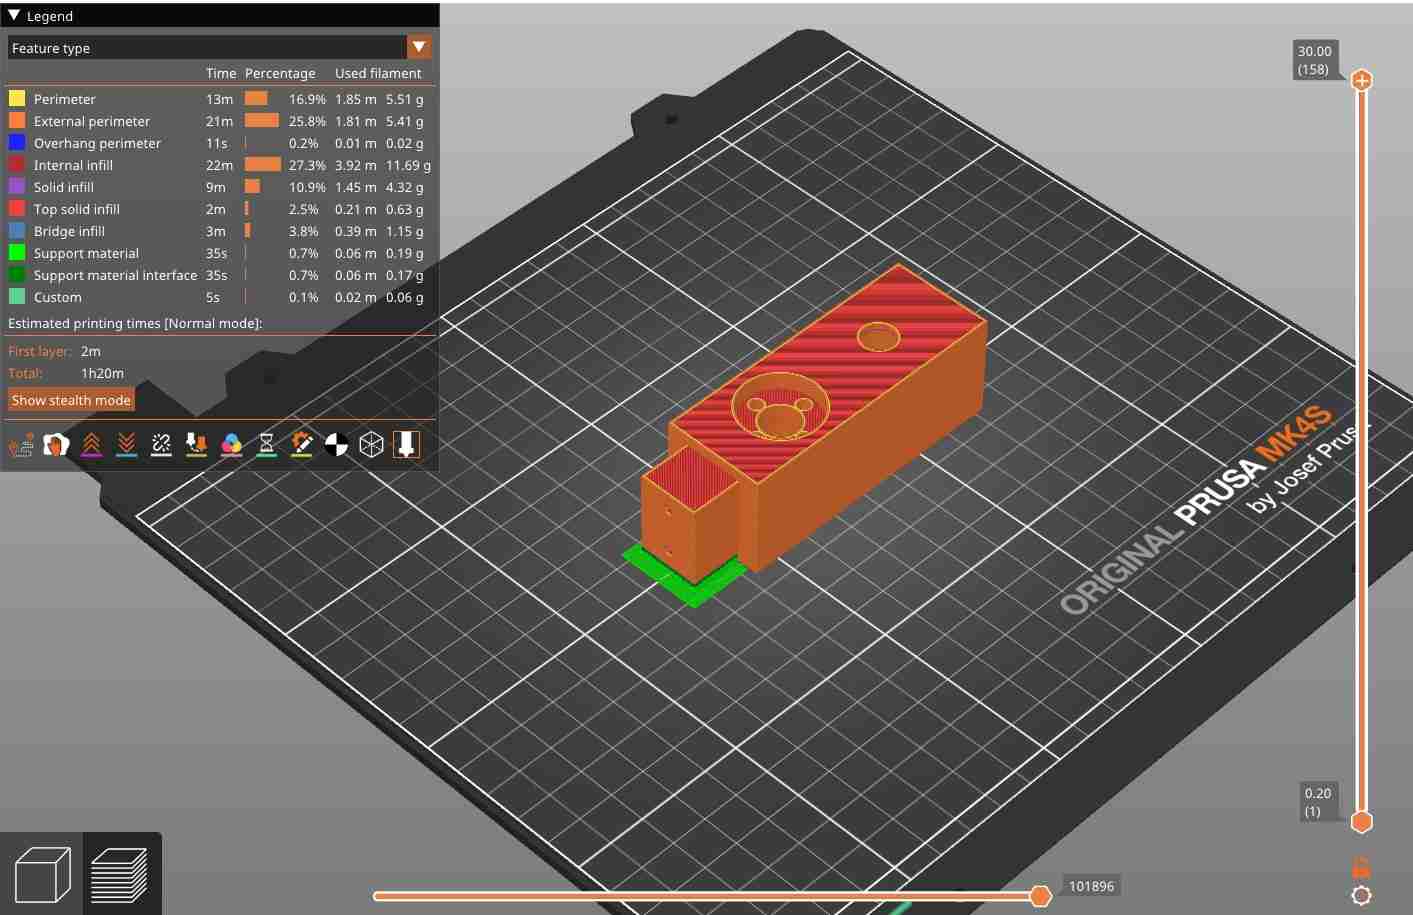Viewport: 1413px width, 915px height.
Task: Toggle Bridge infill row visibility
Action: tap(219, 231)
